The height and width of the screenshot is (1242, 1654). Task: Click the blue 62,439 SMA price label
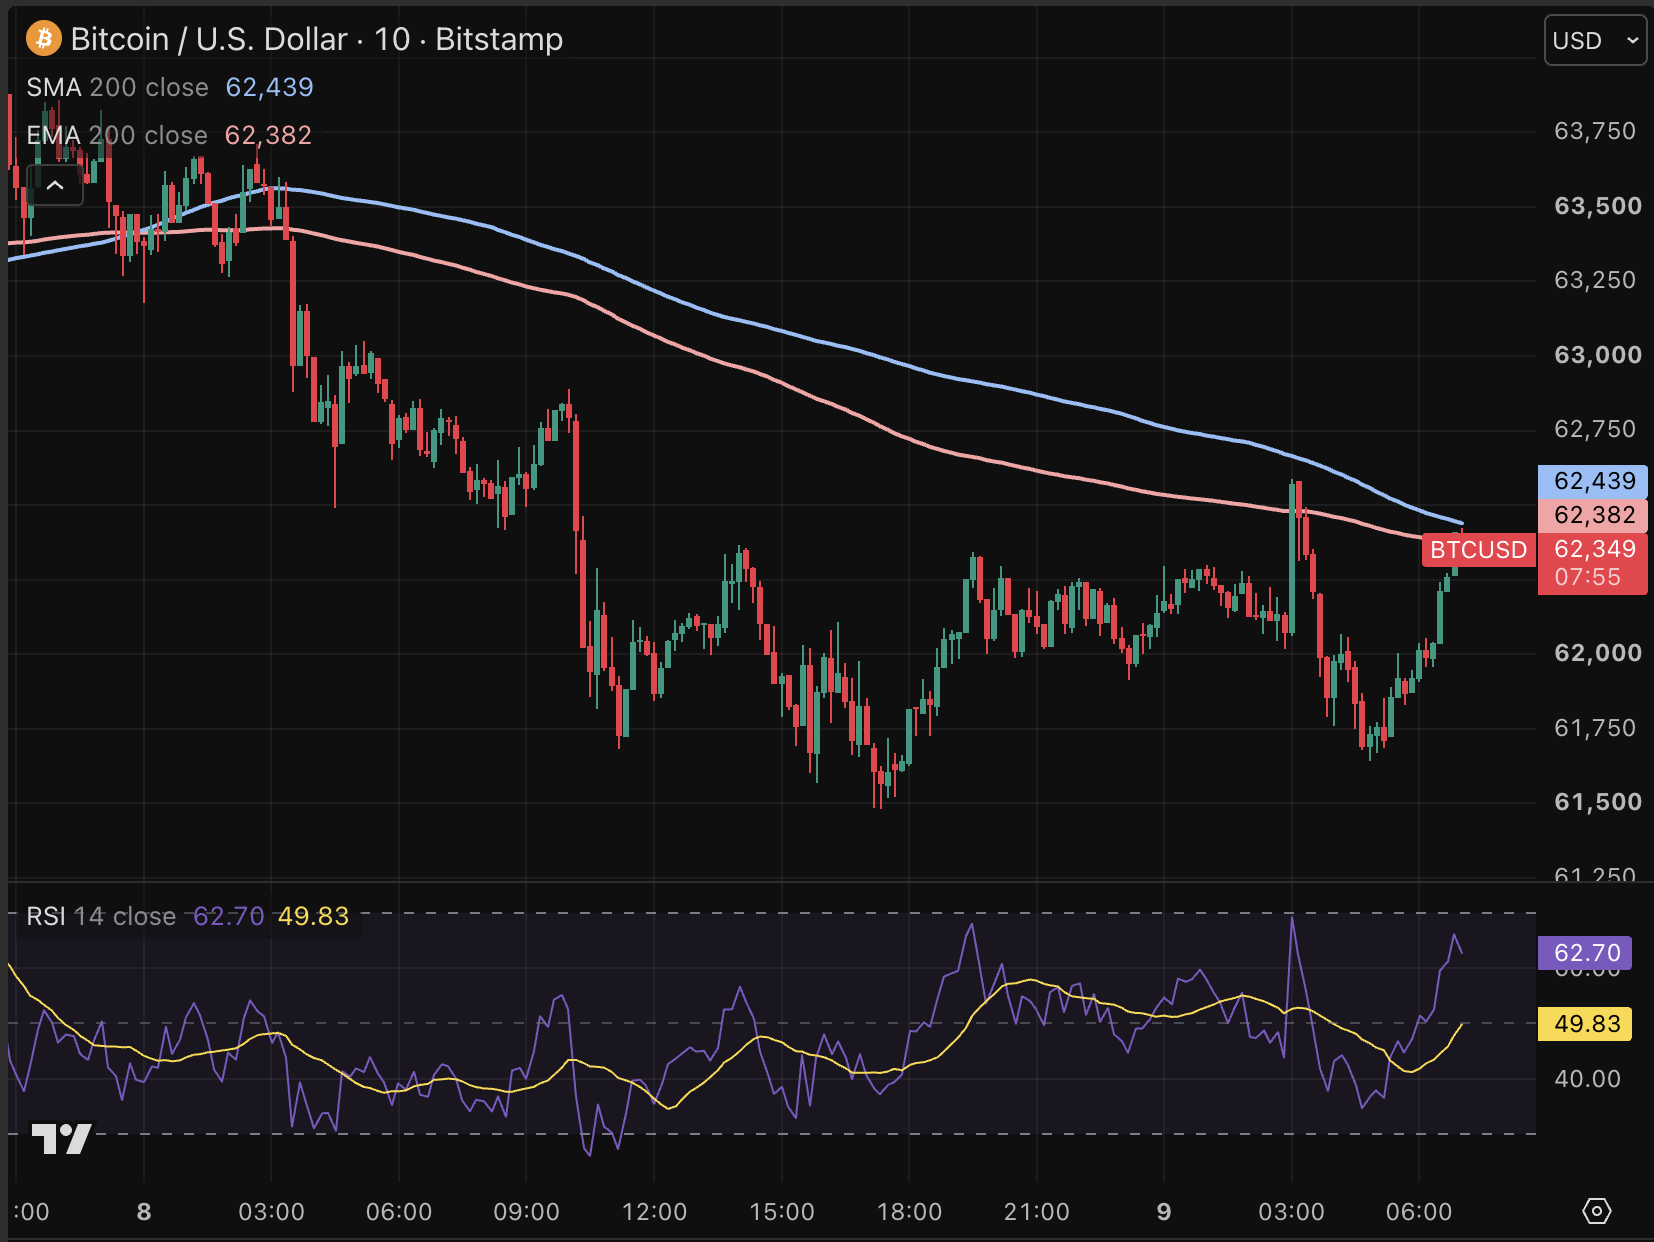(x=1594, y=481)
